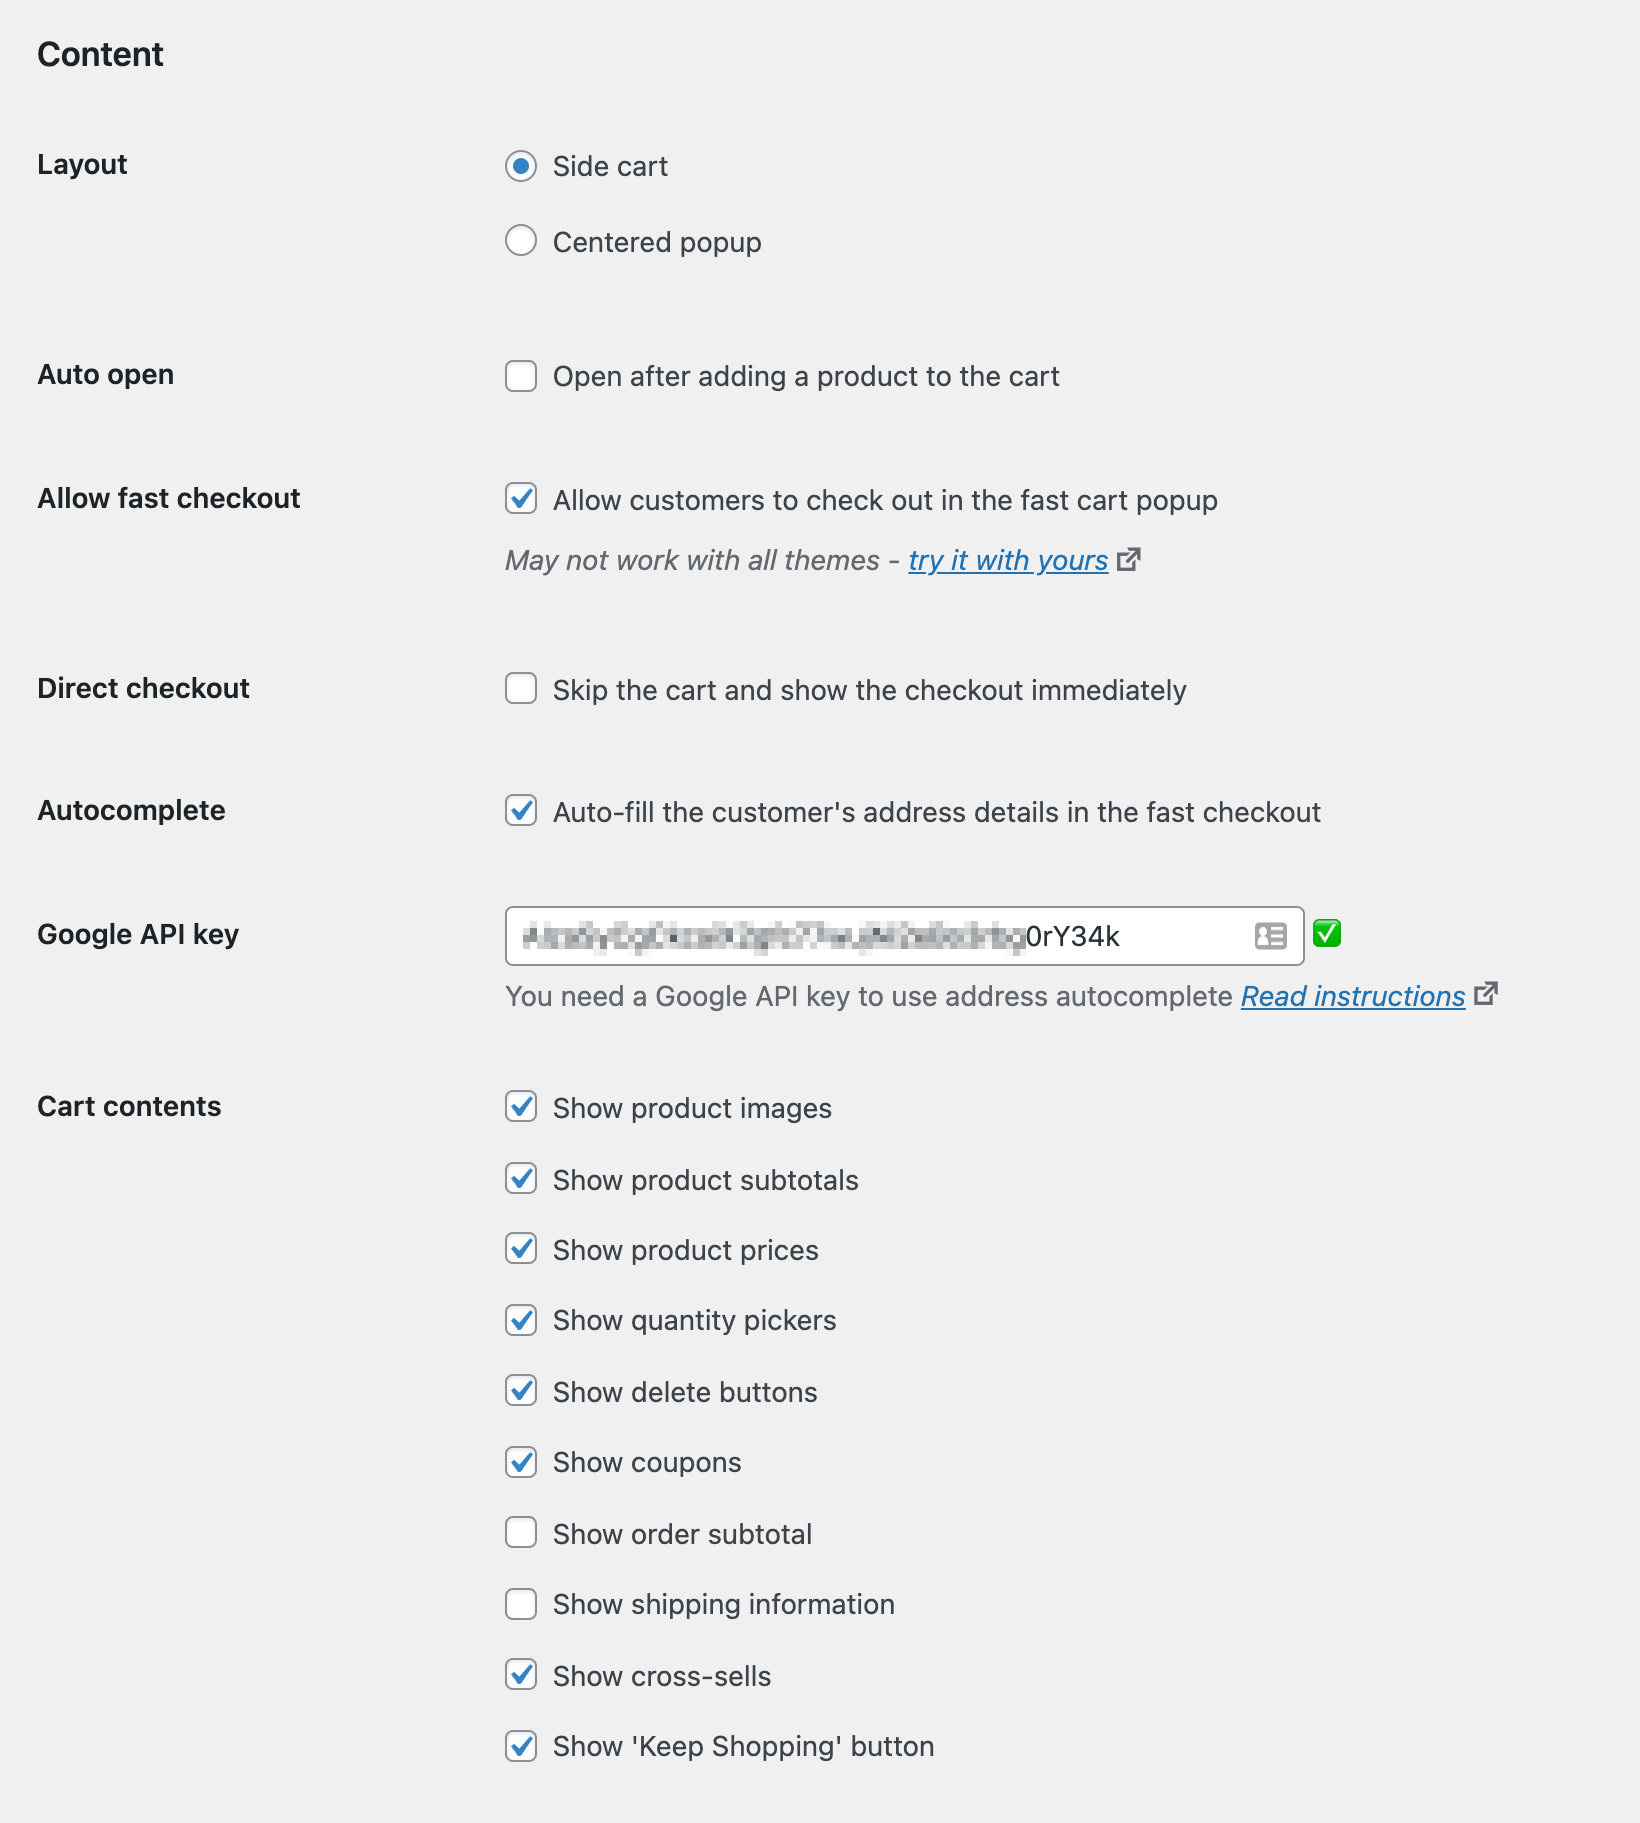Uncheck 'Show product images'
The image size is (1640, 1823).
click(x=520, y=1107)
